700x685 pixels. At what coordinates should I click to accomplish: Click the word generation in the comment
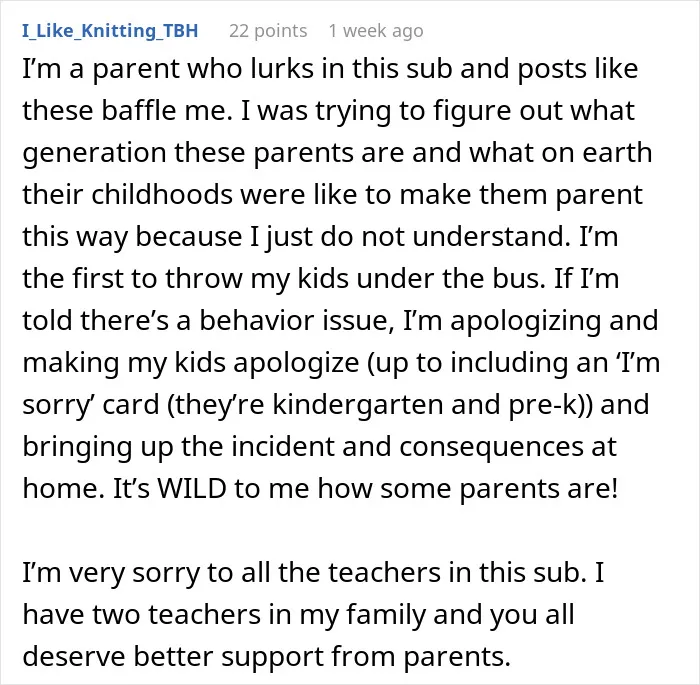click(x=94, y=153)
